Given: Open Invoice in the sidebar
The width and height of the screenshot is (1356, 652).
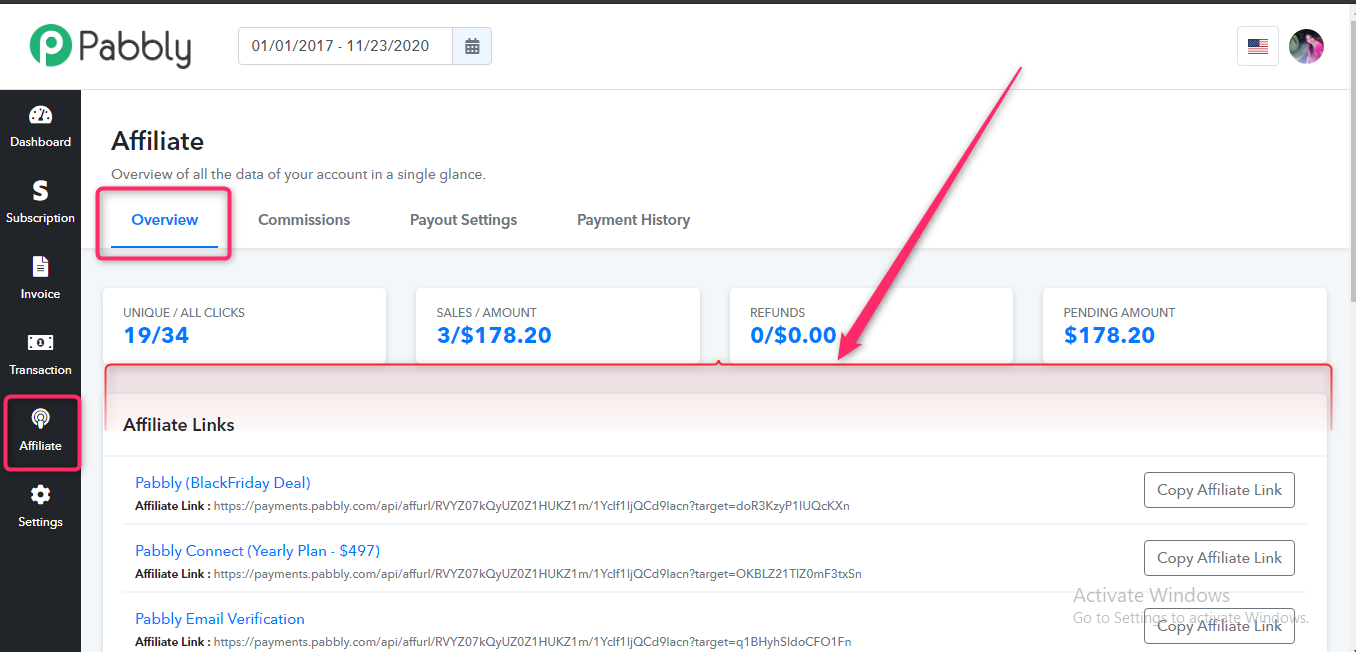Looking at the screenshot, I should click(40, 279).
